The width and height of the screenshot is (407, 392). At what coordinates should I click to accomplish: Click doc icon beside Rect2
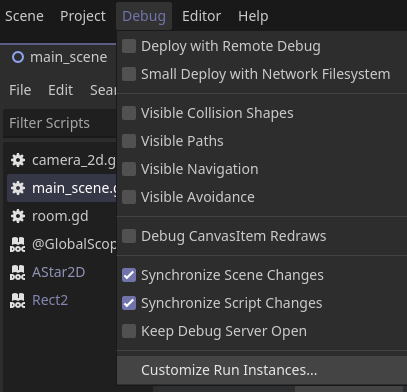18,301
